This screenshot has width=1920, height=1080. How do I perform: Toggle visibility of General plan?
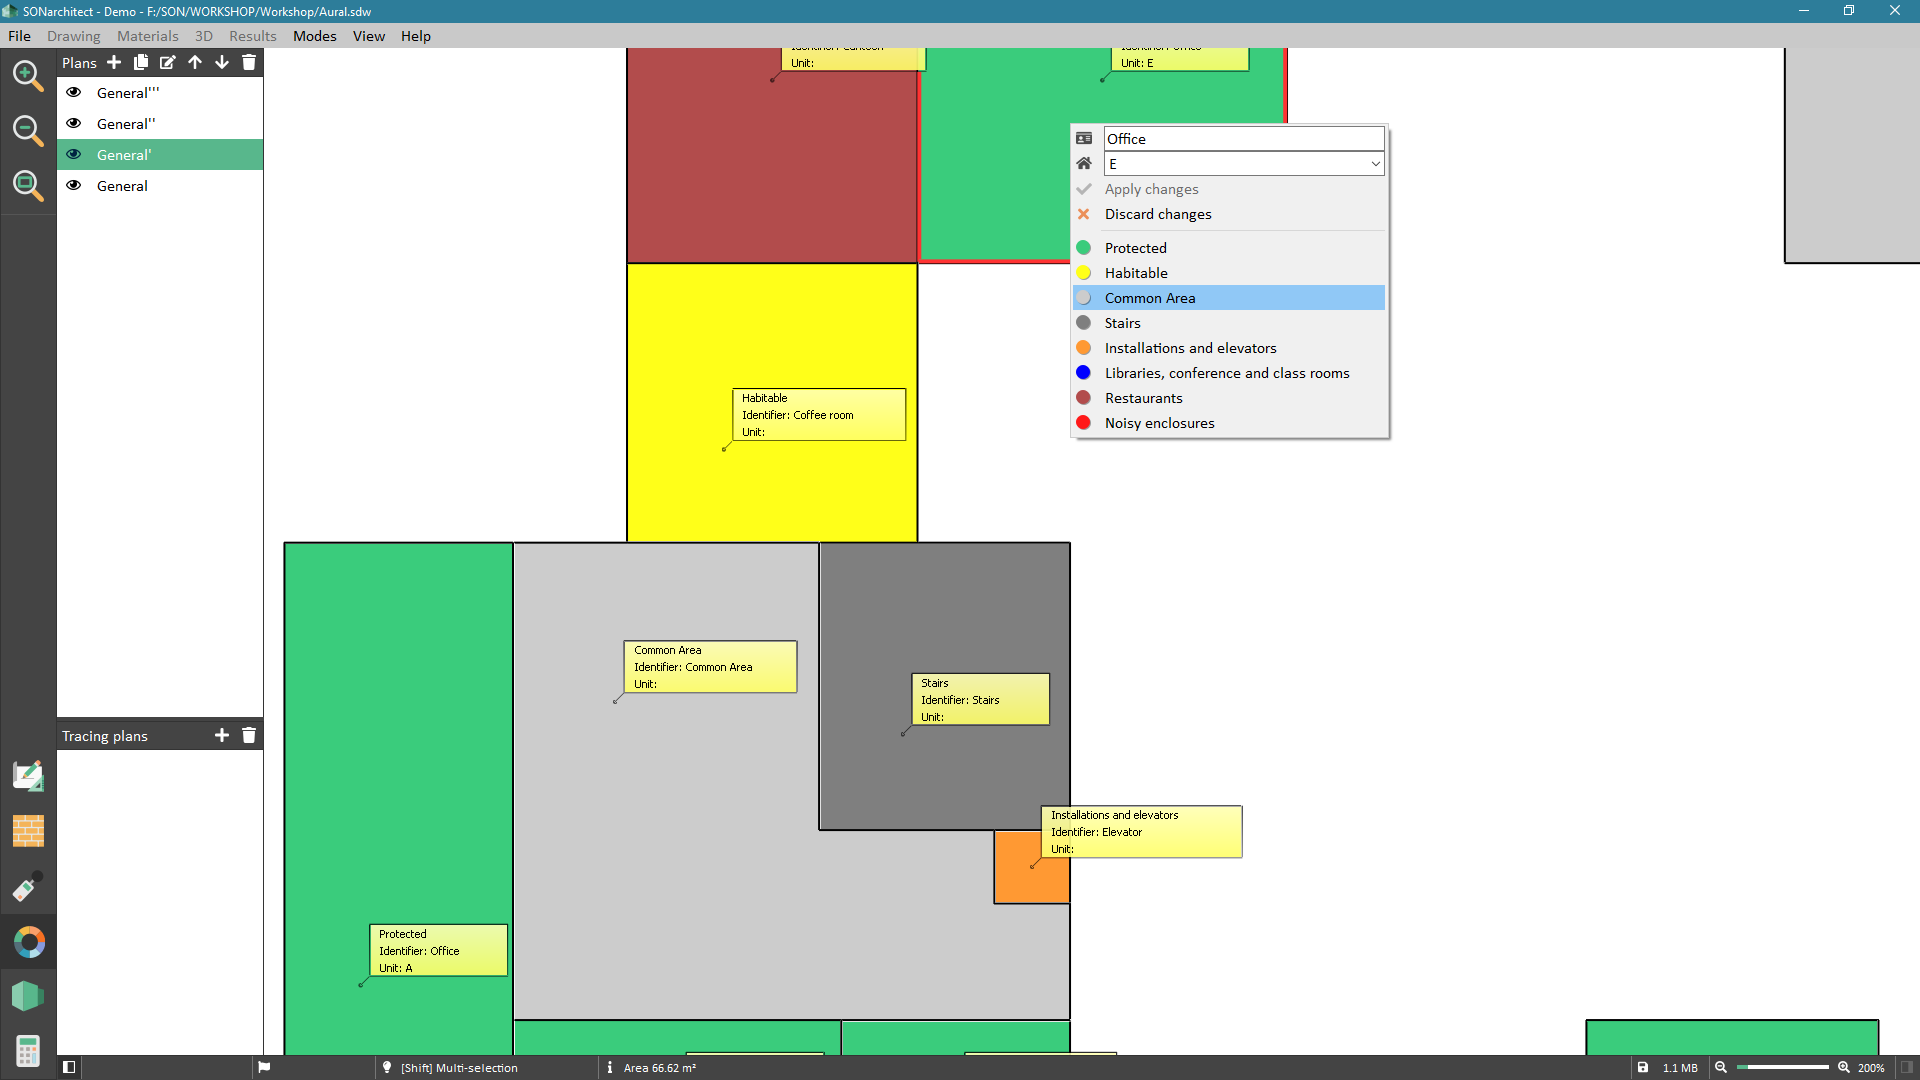pyautogui.click(x=74, y=185)
